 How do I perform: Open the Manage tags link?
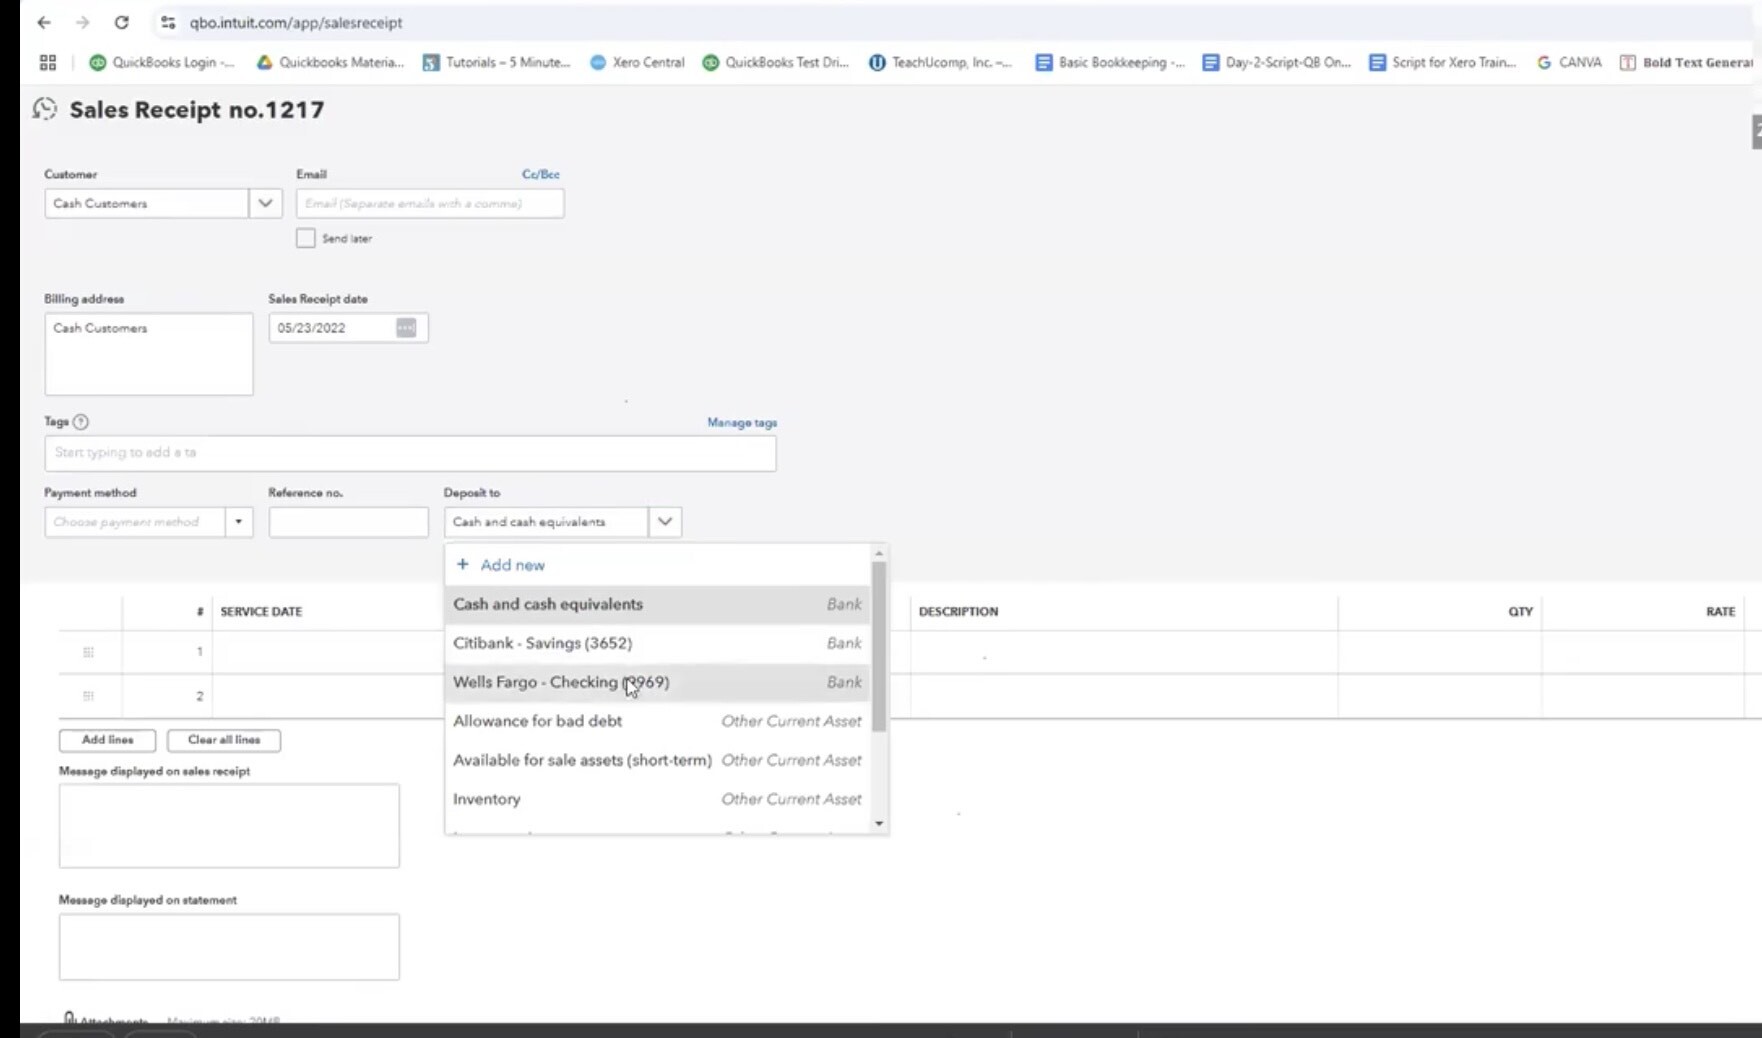(x=742, y=423)
